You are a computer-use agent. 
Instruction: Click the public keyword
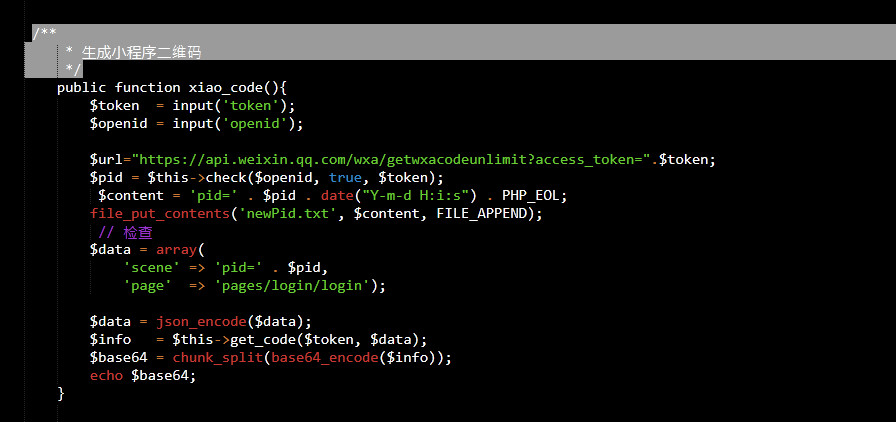[x=82, y=88]
